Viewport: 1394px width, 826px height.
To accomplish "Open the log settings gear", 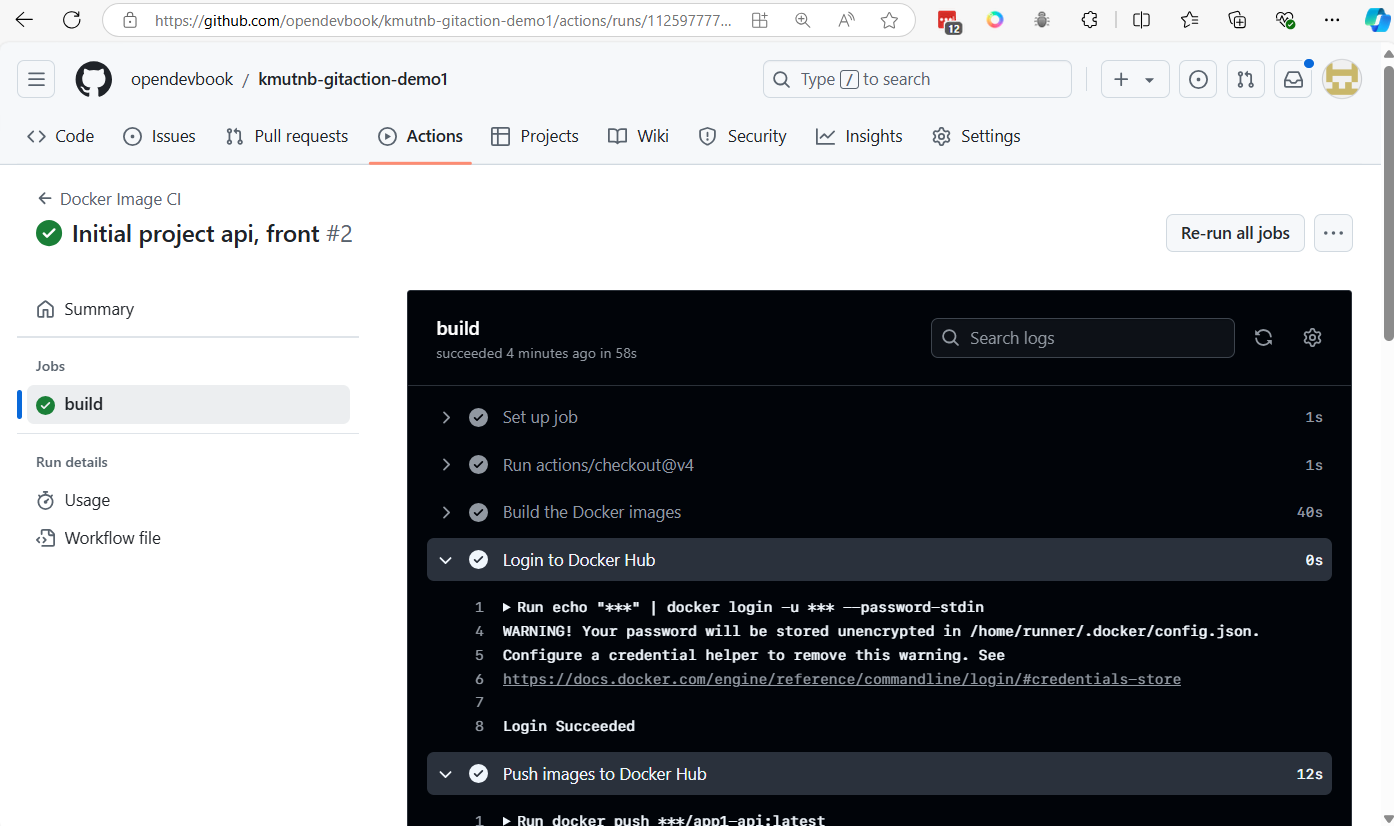I will pyautogui.click(x=1312, y=338).
